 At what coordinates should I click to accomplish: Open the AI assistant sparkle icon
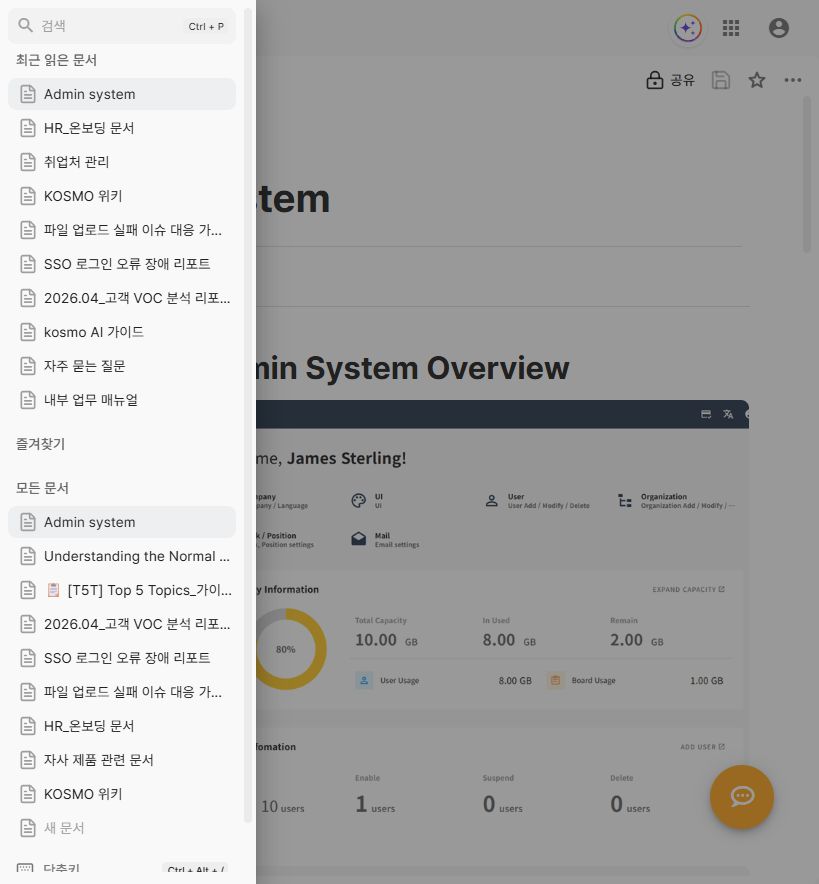(688, 28)
